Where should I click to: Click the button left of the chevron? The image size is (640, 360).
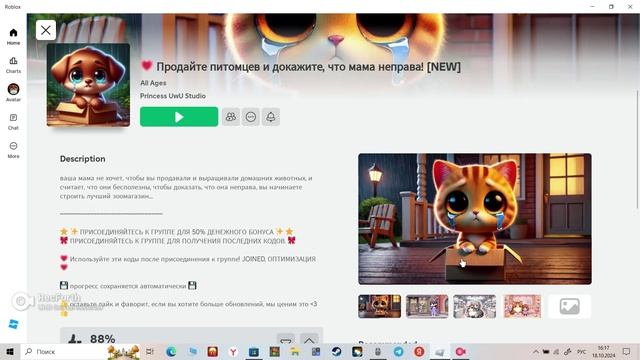[x=286, y=340]
